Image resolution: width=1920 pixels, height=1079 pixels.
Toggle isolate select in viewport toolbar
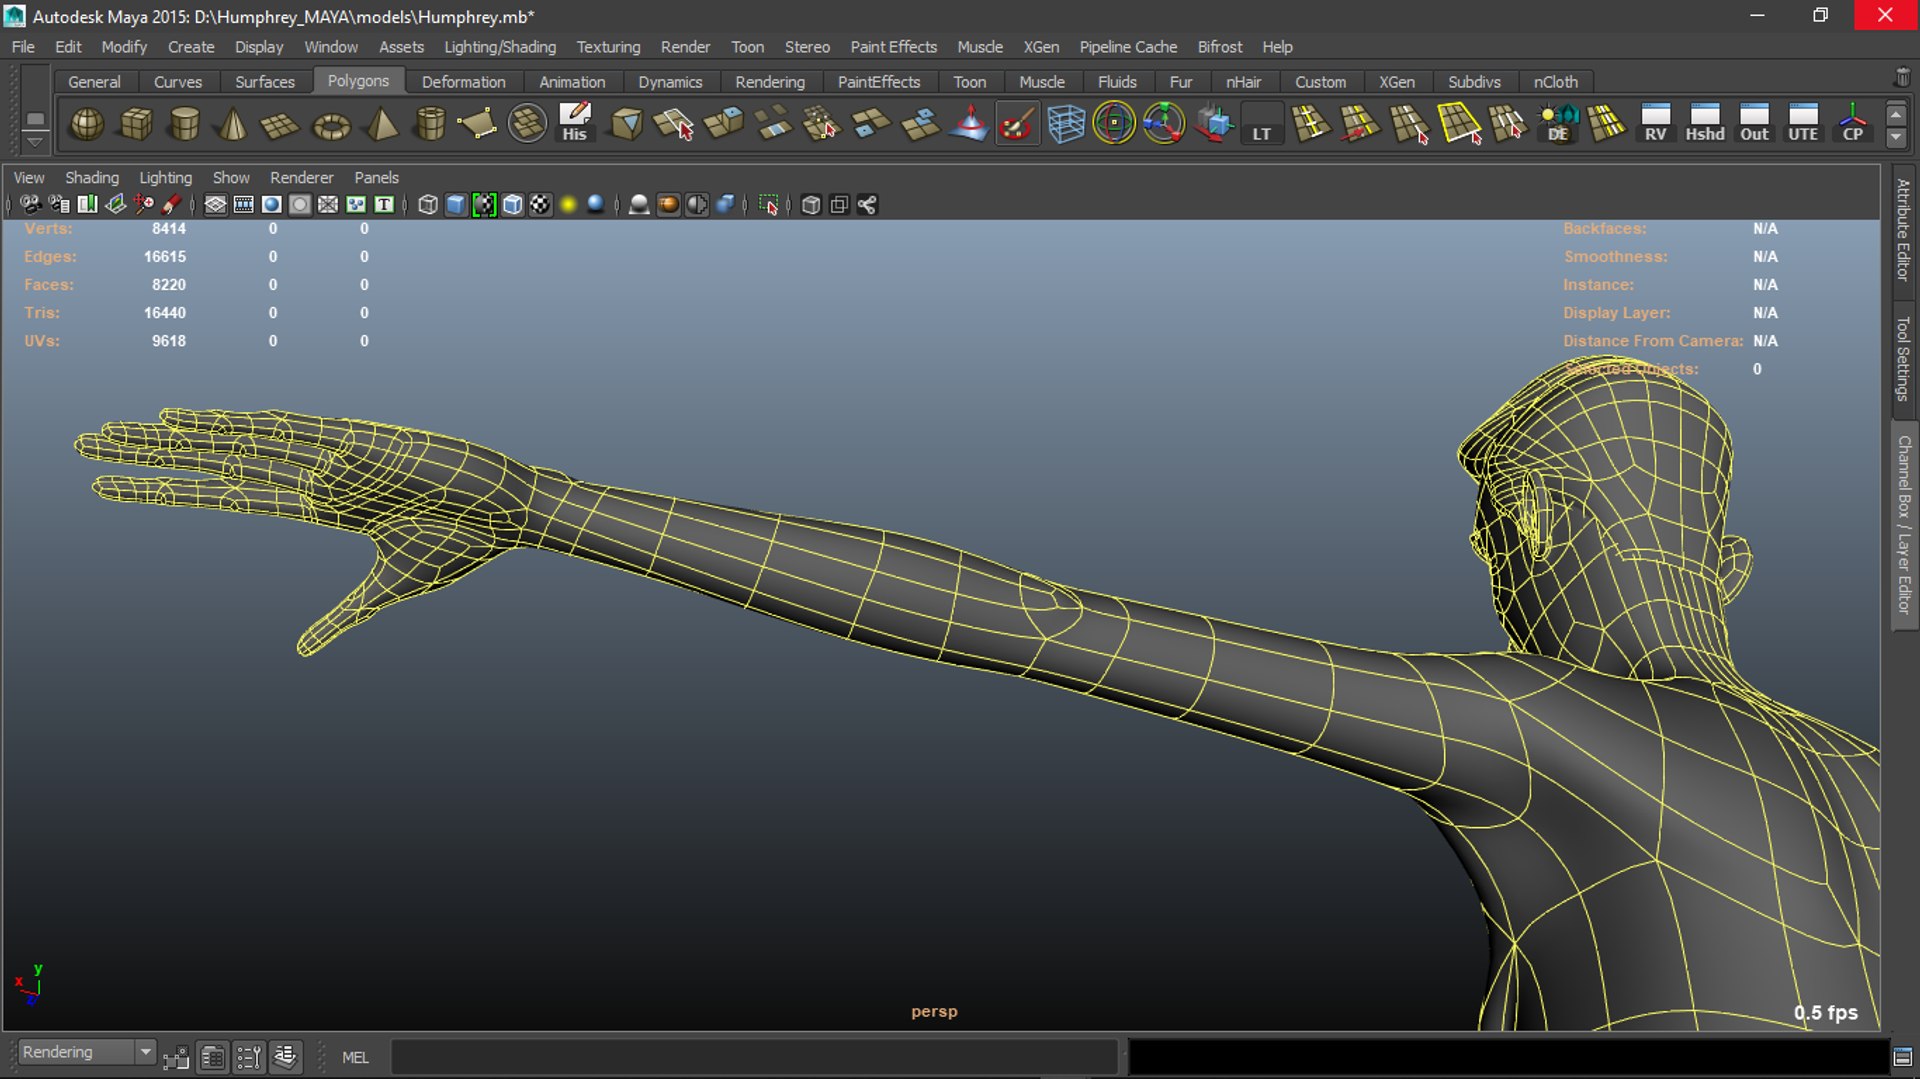tap(768, 205)
